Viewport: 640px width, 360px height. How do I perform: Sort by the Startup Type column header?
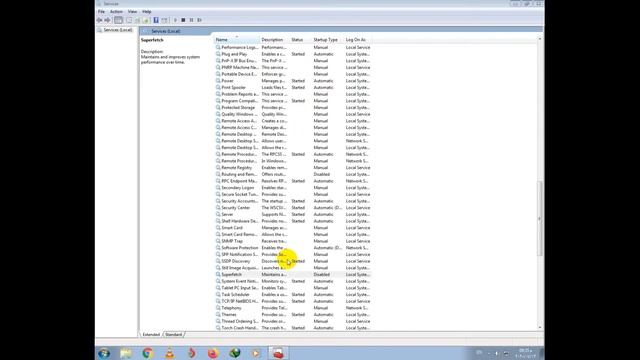click(x=328, y=40)
